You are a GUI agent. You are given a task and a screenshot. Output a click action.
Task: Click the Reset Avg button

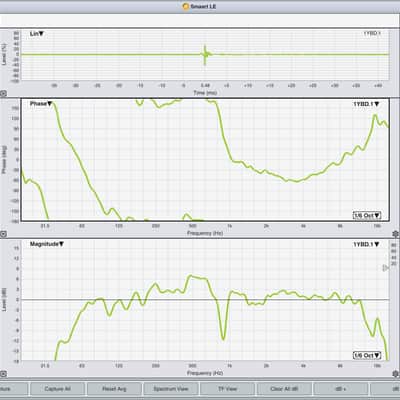[x=114, y=389]
